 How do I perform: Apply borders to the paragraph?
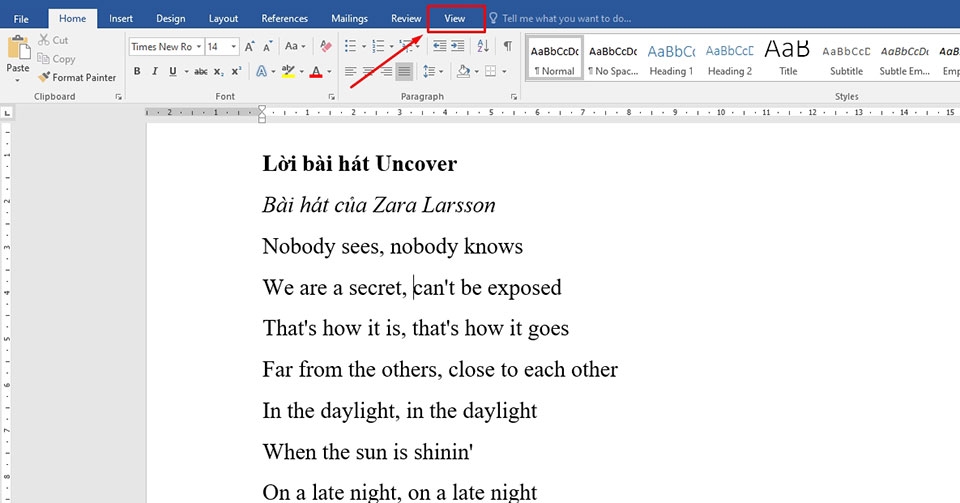click(490, 72)
